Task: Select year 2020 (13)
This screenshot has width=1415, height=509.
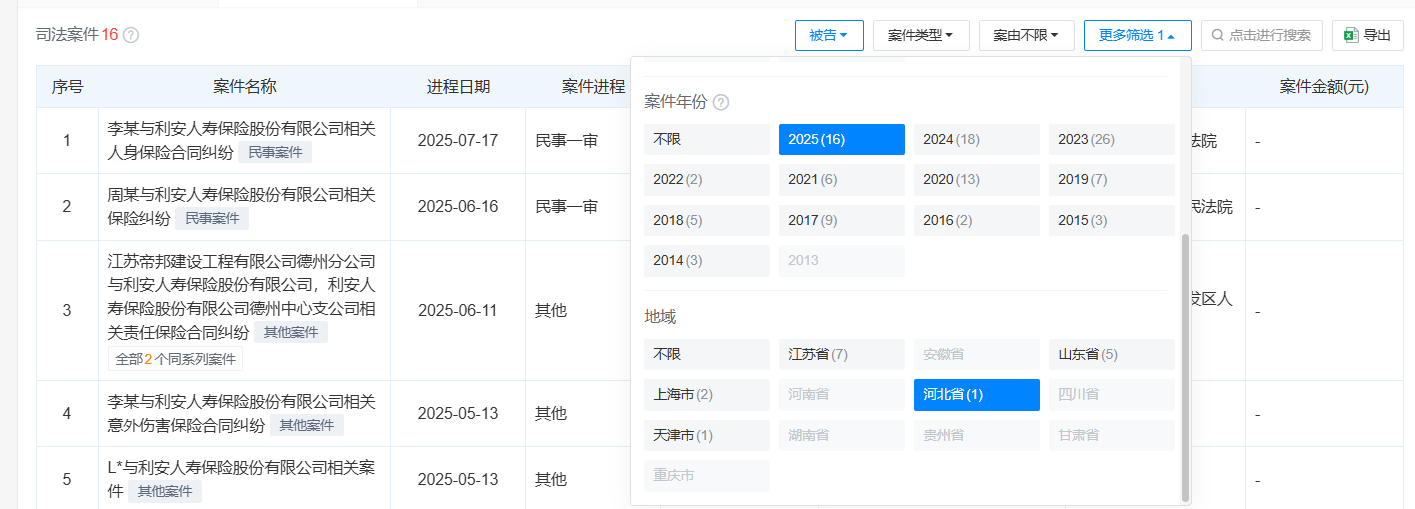Action: coord(977,180)
